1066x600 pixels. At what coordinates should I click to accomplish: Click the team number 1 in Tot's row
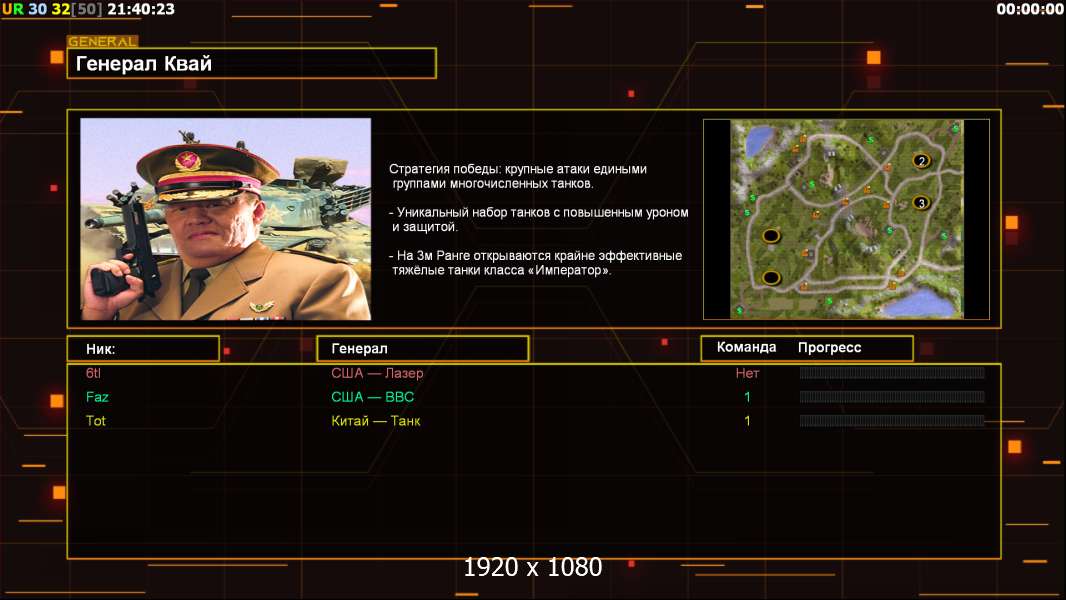click(747, 421)
